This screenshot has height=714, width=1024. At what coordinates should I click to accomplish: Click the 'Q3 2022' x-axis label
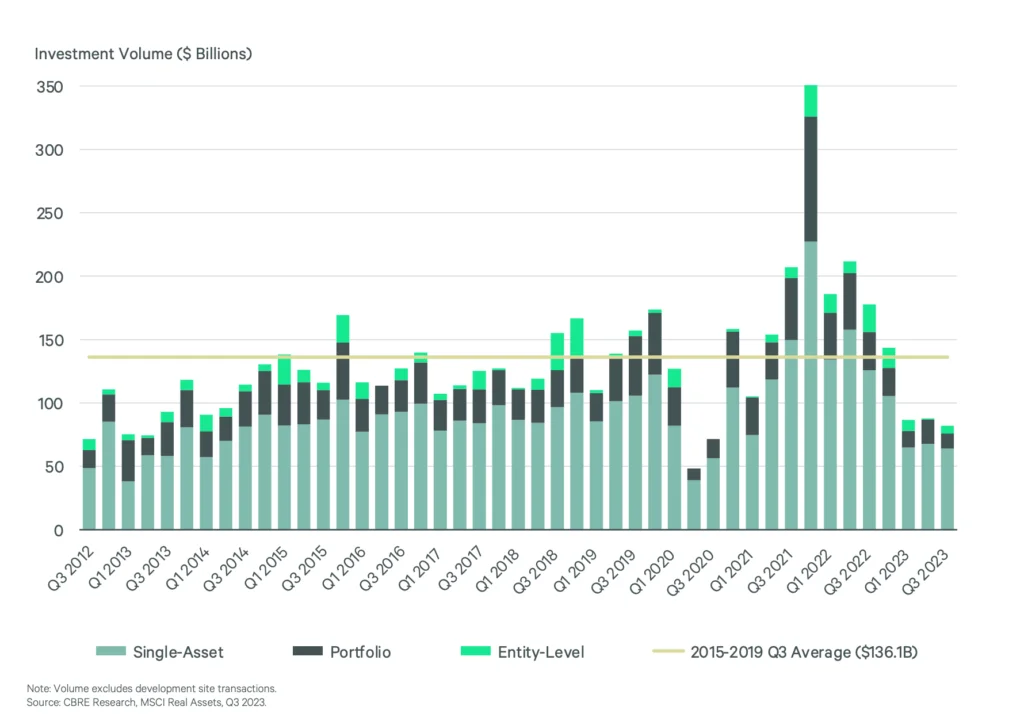pyautogui.click(x=848, y=572)
